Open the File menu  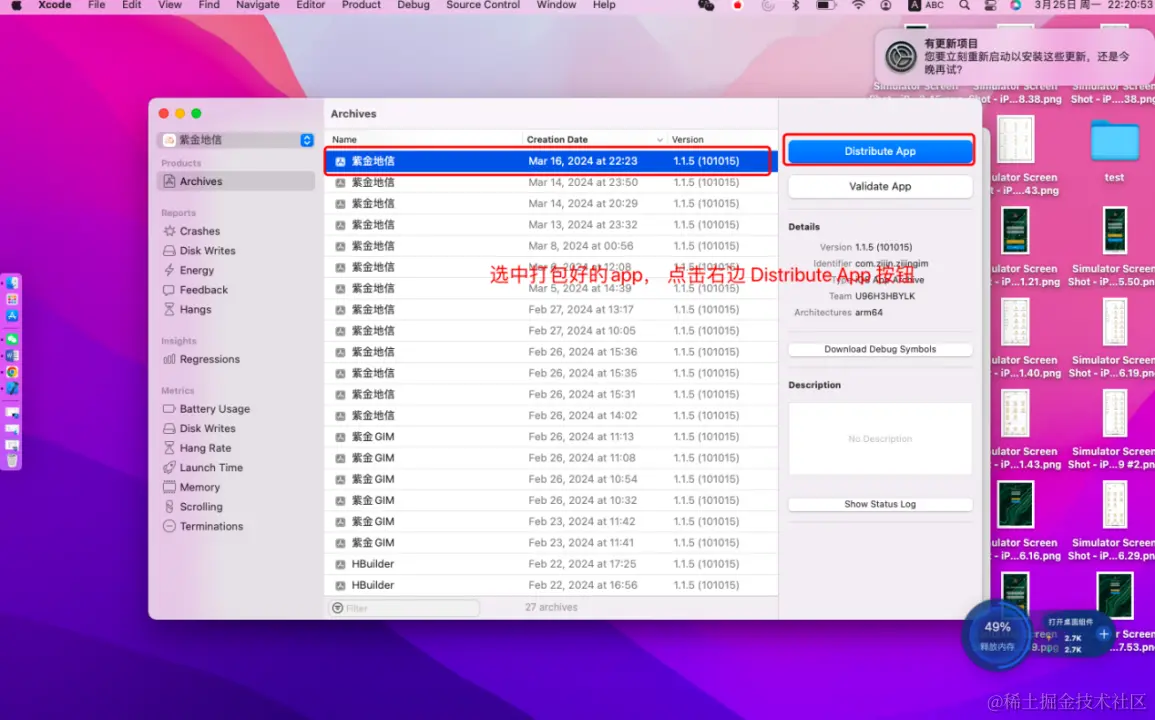96,5
